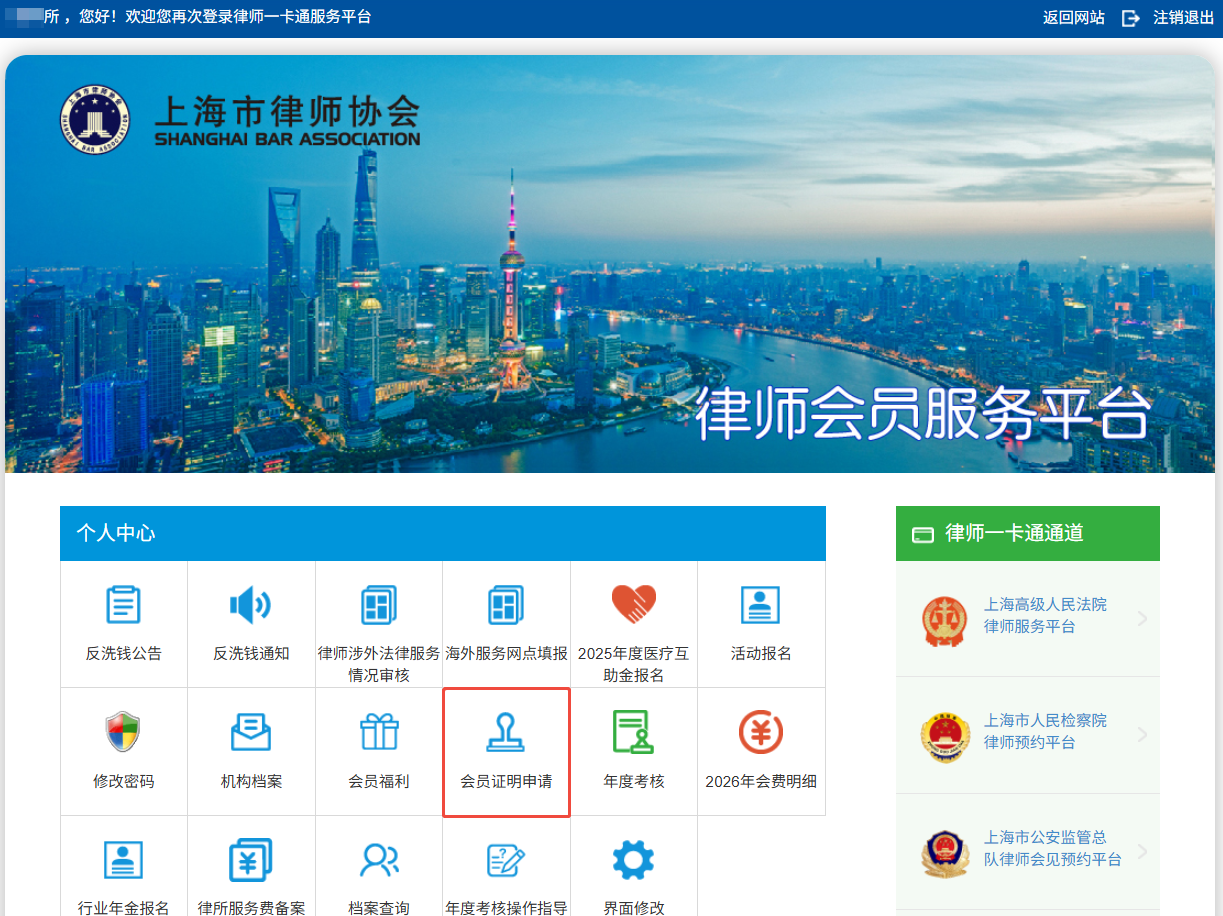Open the 反洗钱公告 clipboard icon
Image resolution: width=1223 pixels, height=916 pixels.
click(124, 605)
